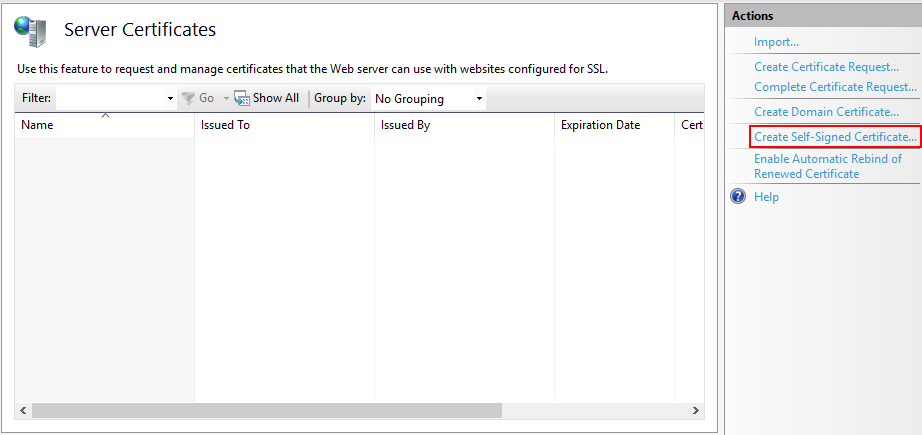Click inside the Filter text field
The height and width of the screenshot is (435, 922).
coord(110,99)
